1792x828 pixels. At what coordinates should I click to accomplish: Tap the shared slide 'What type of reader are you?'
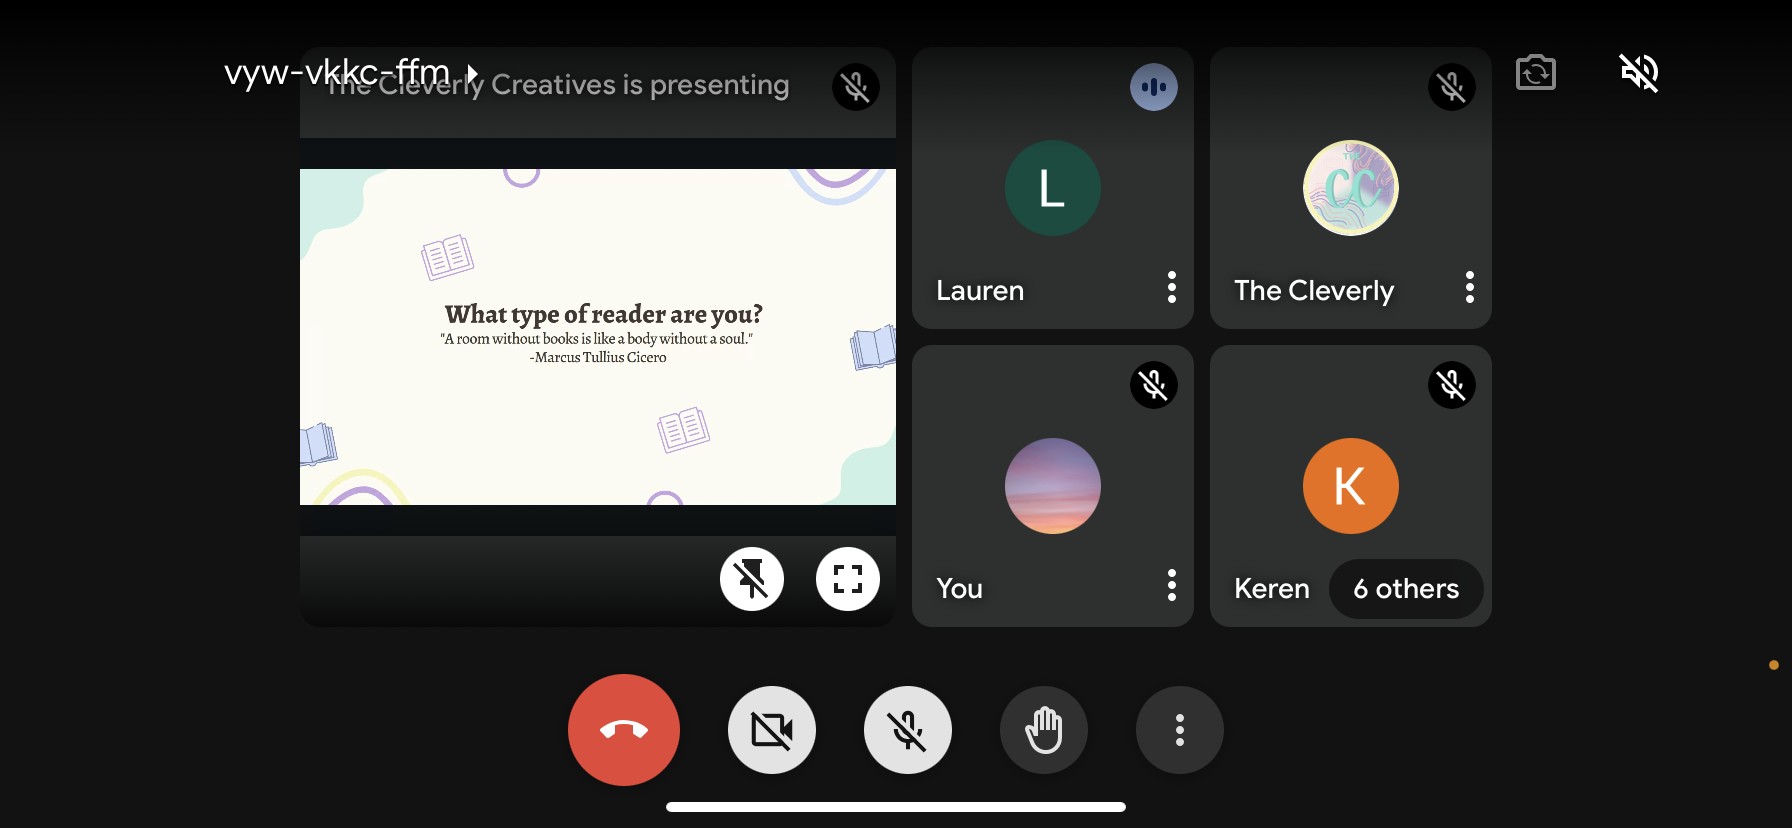[x=598, y=337]
